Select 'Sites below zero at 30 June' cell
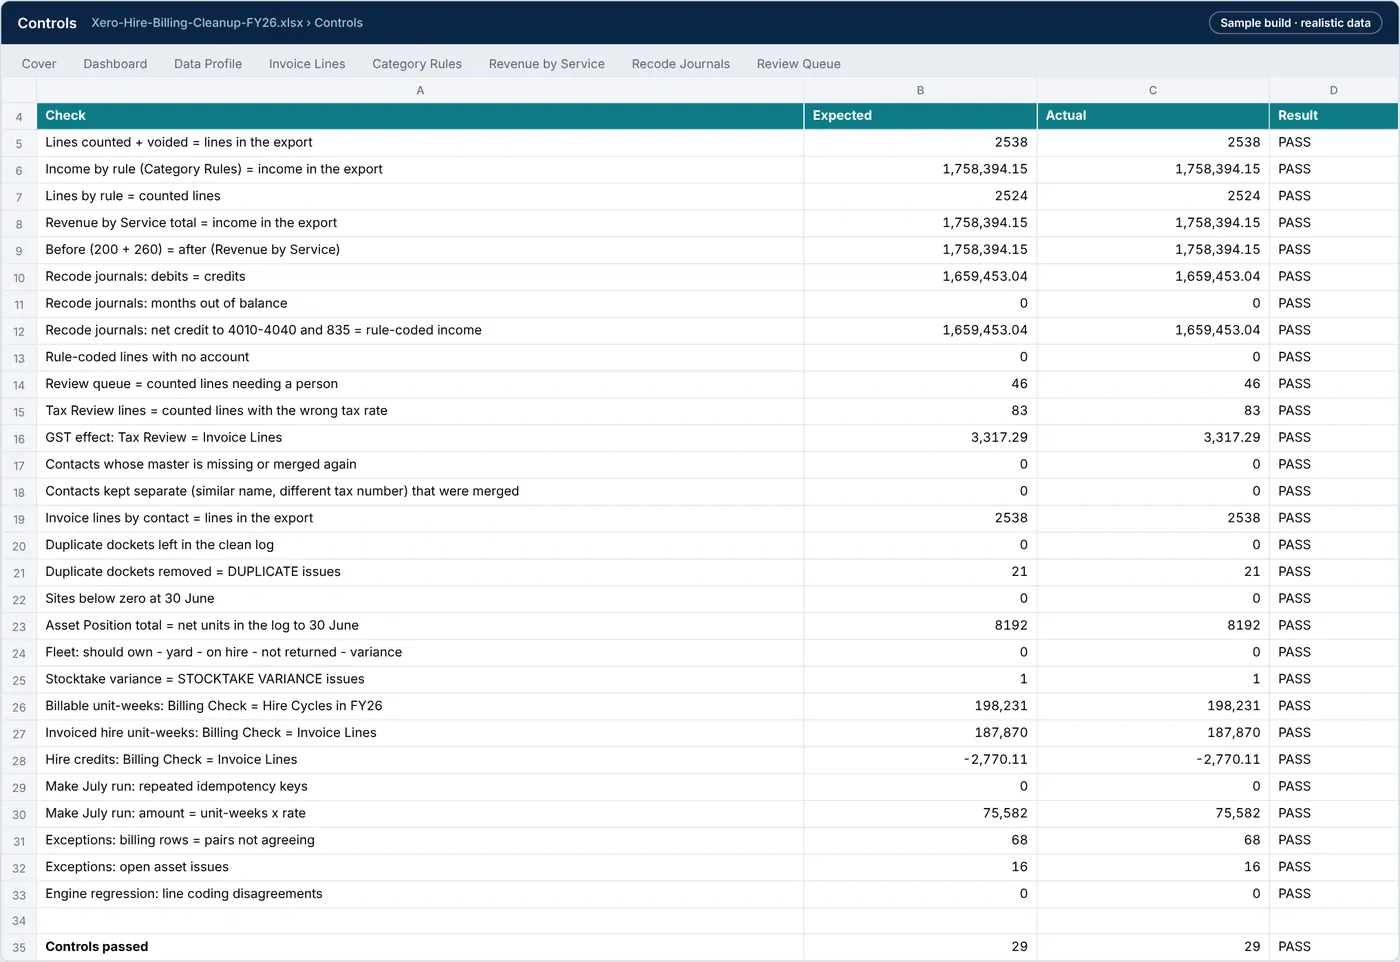This screenshot has height=962, width=1400. (420, 599)
